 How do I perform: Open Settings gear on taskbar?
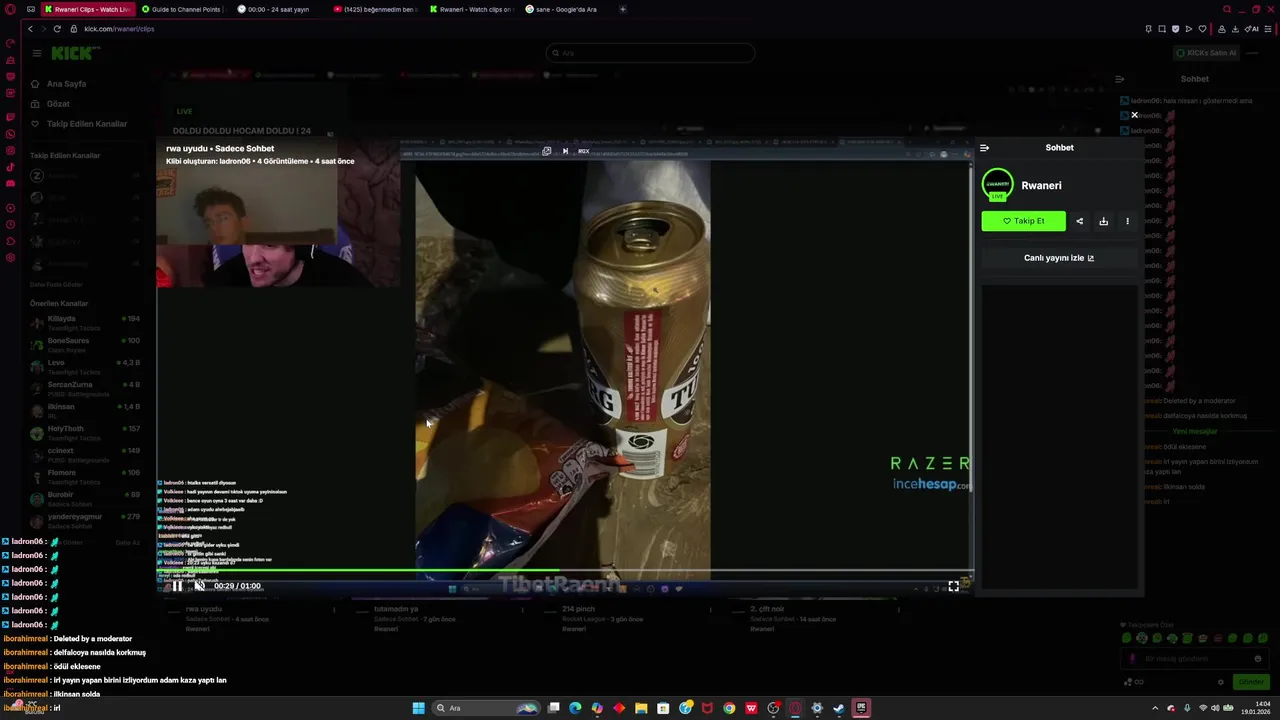click(x=817, y=708)
